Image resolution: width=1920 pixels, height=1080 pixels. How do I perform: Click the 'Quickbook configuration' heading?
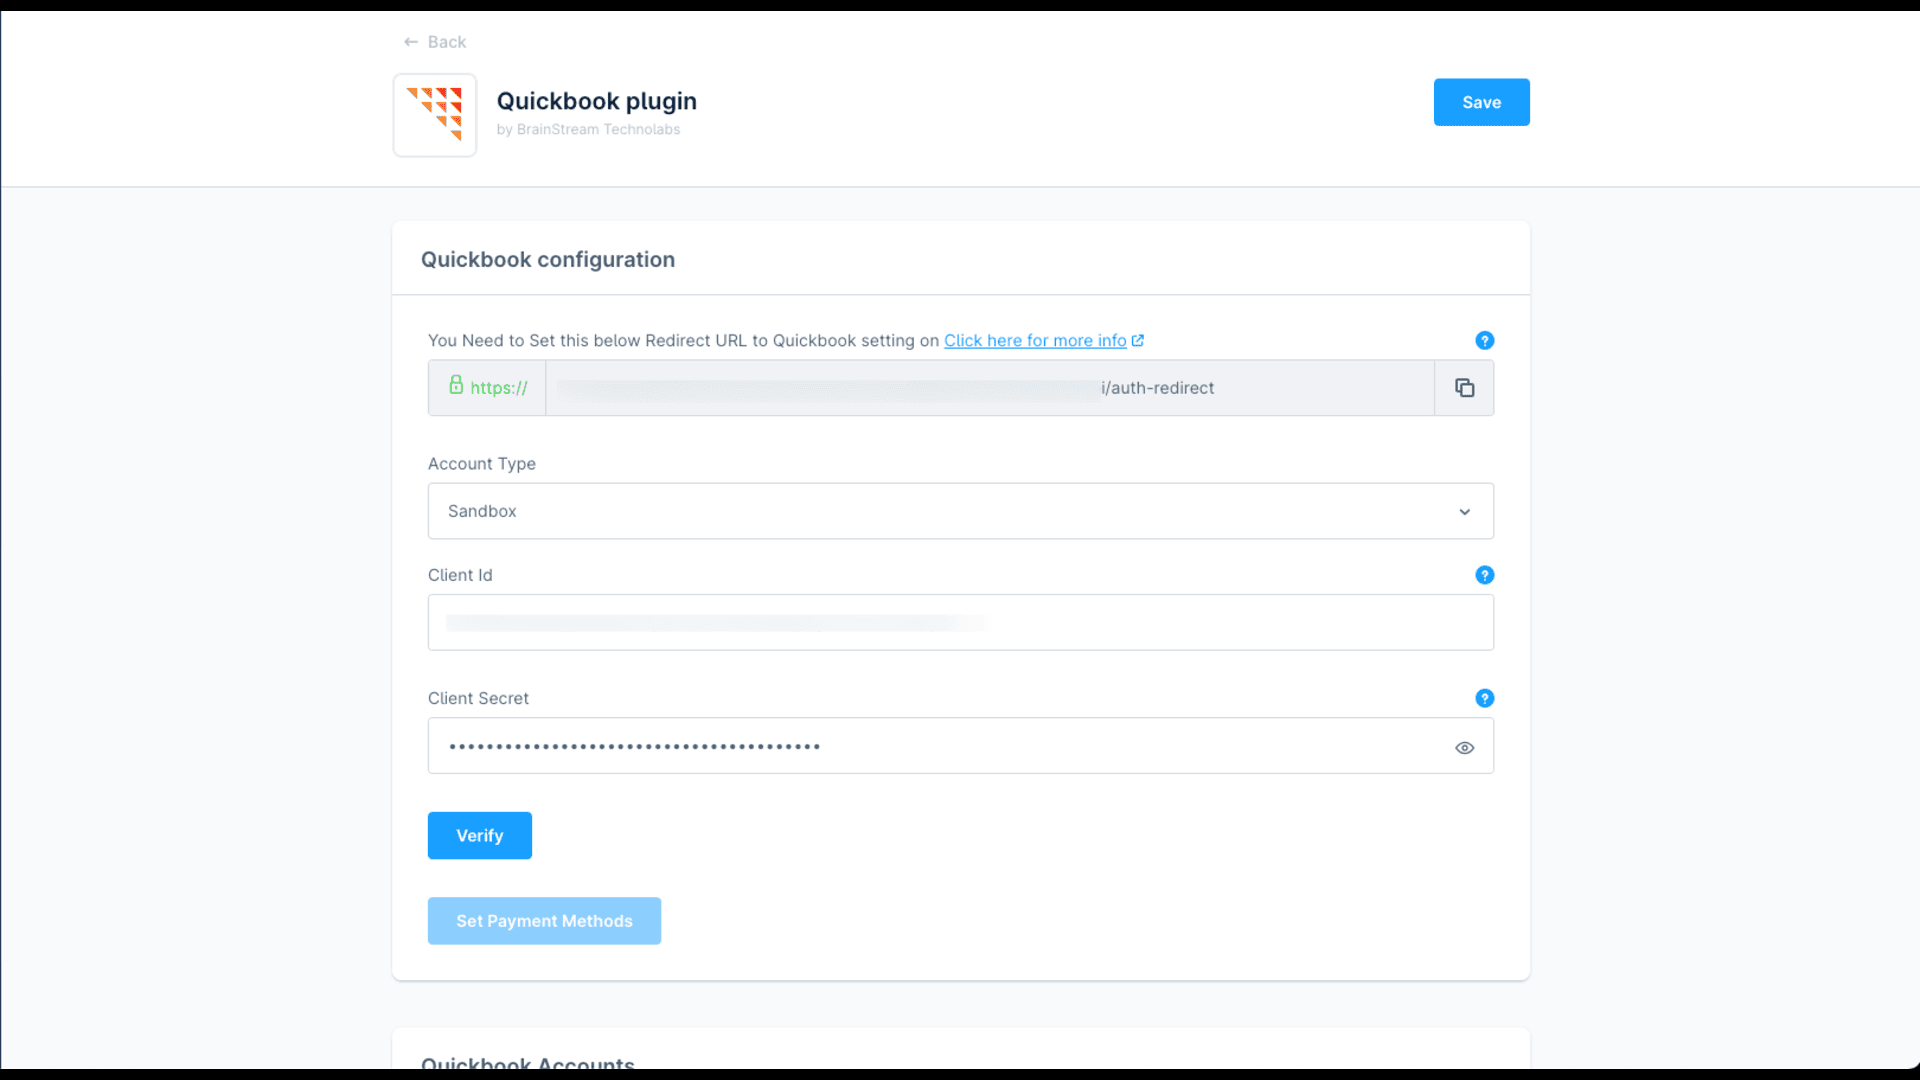(548, 260)
